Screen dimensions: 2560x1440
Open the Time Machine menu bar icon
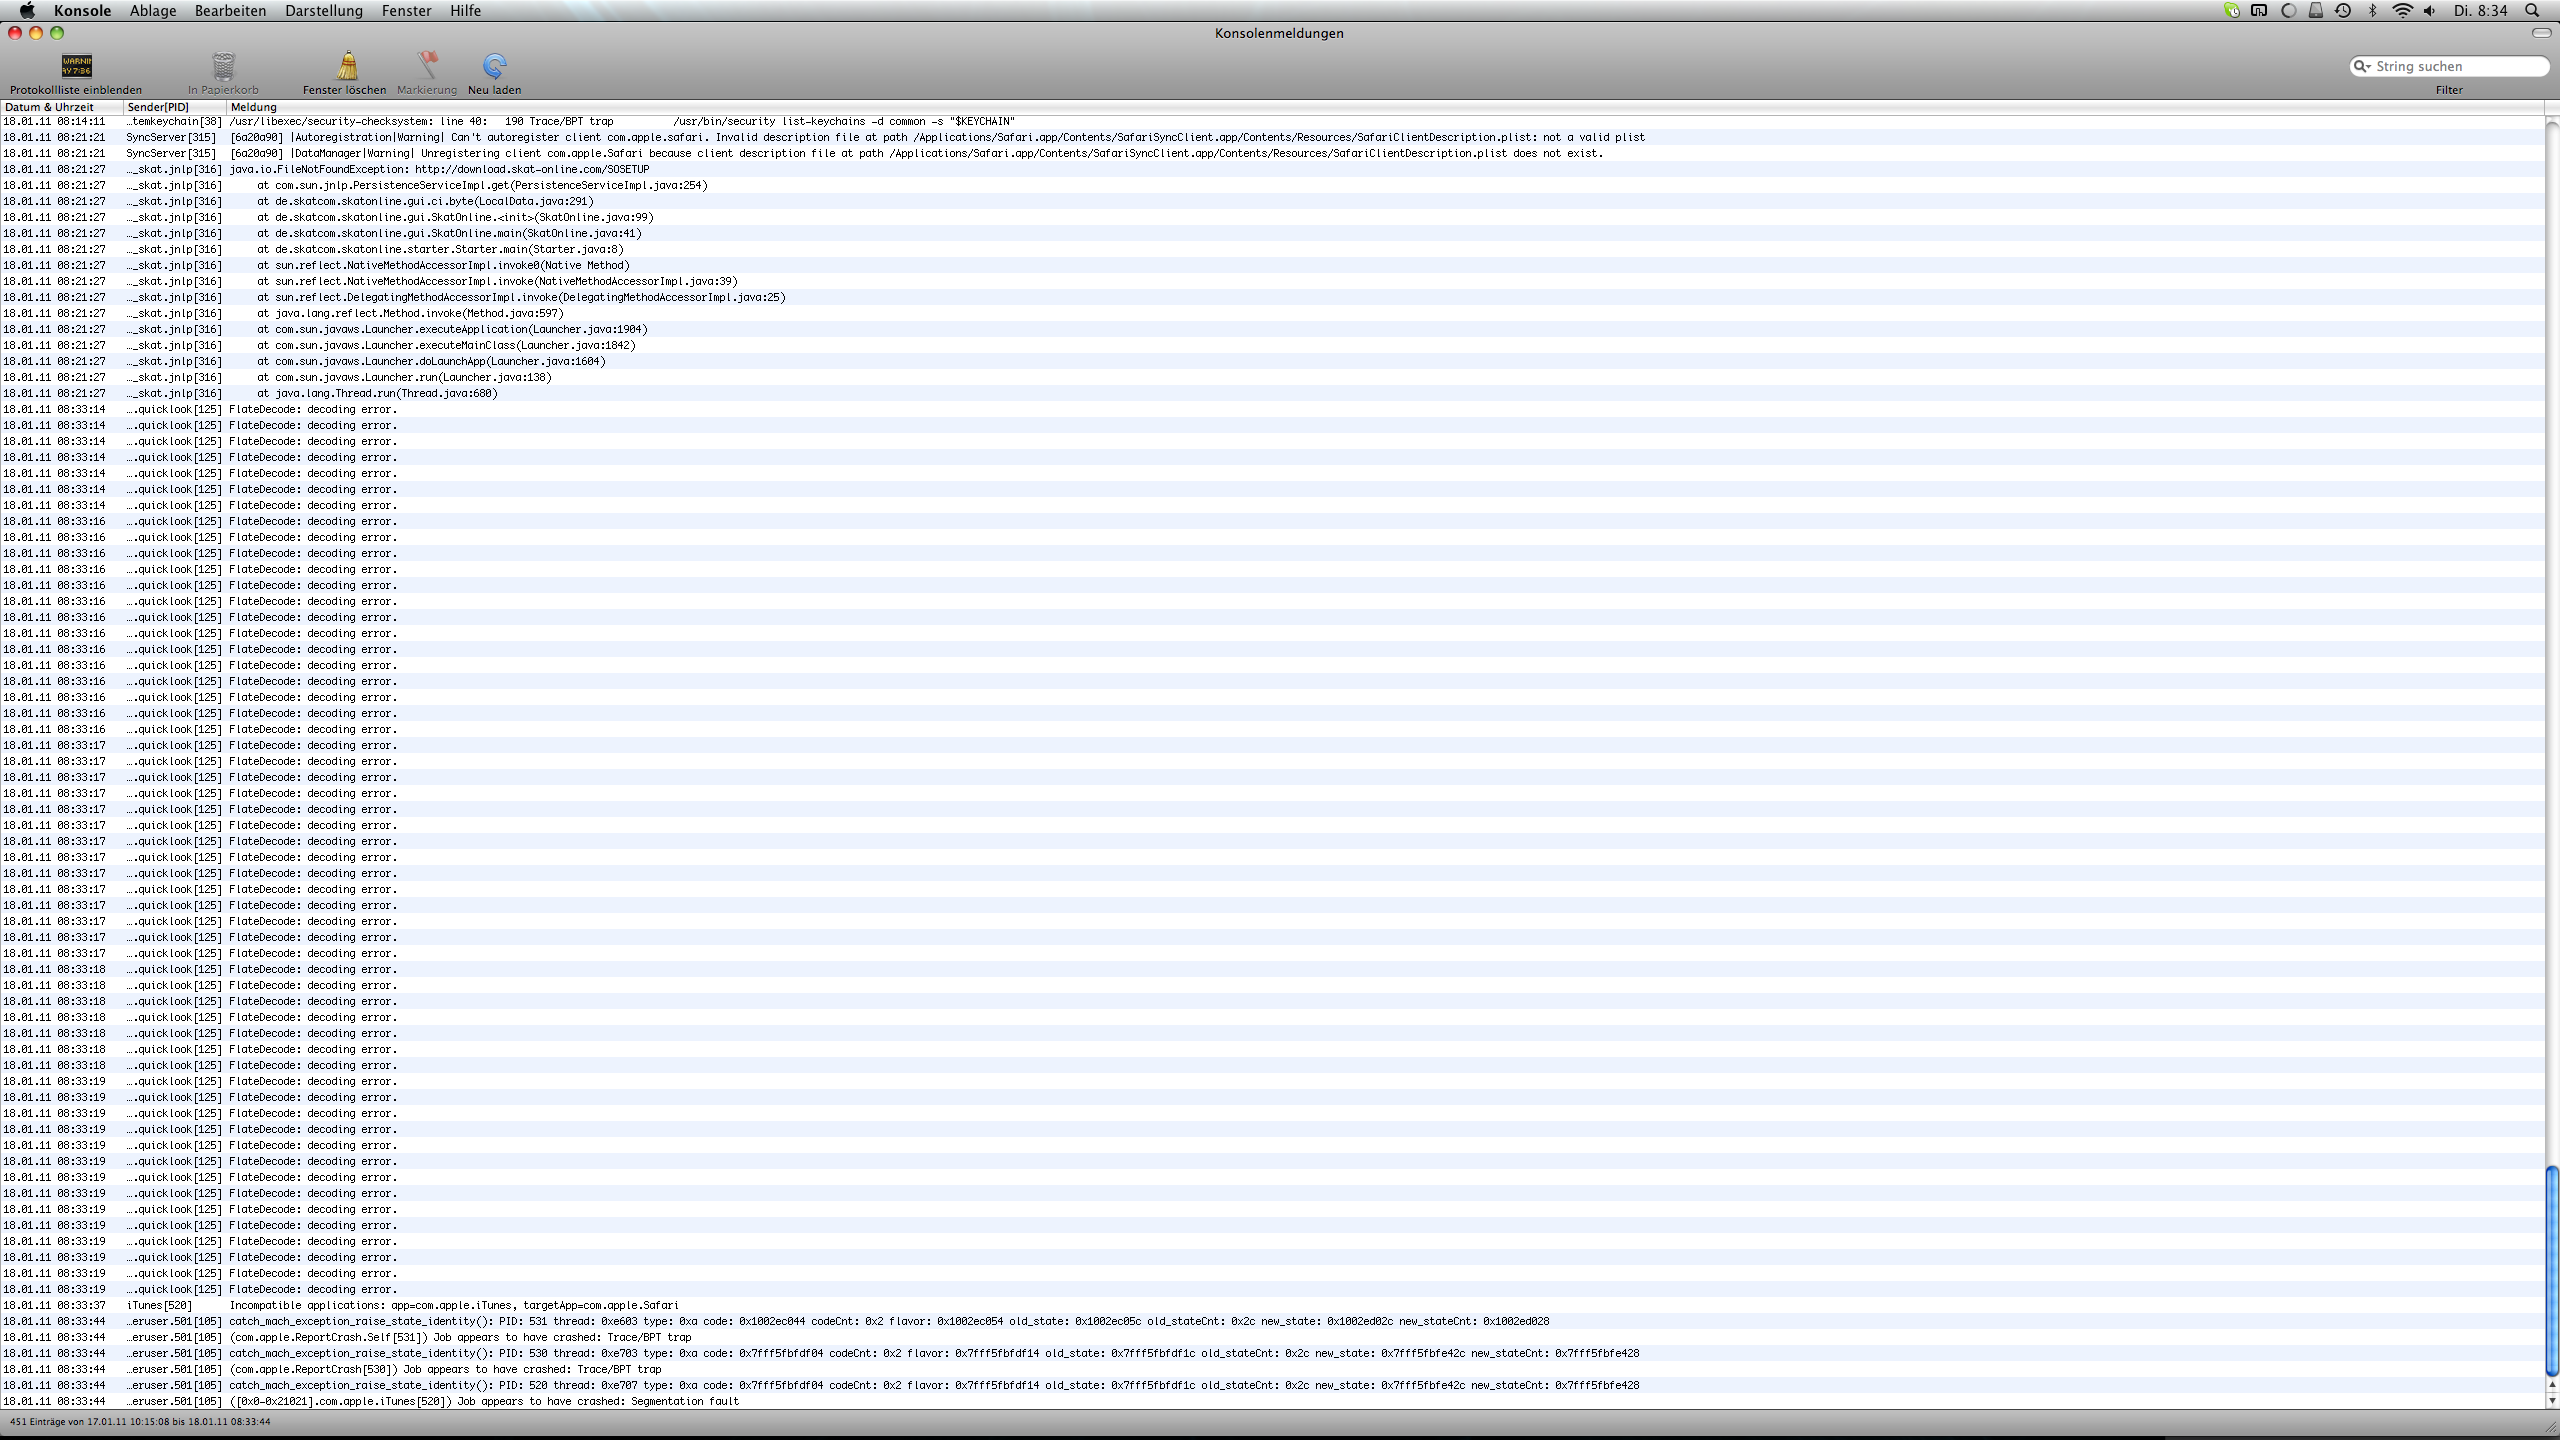[x=2343, y=11]
